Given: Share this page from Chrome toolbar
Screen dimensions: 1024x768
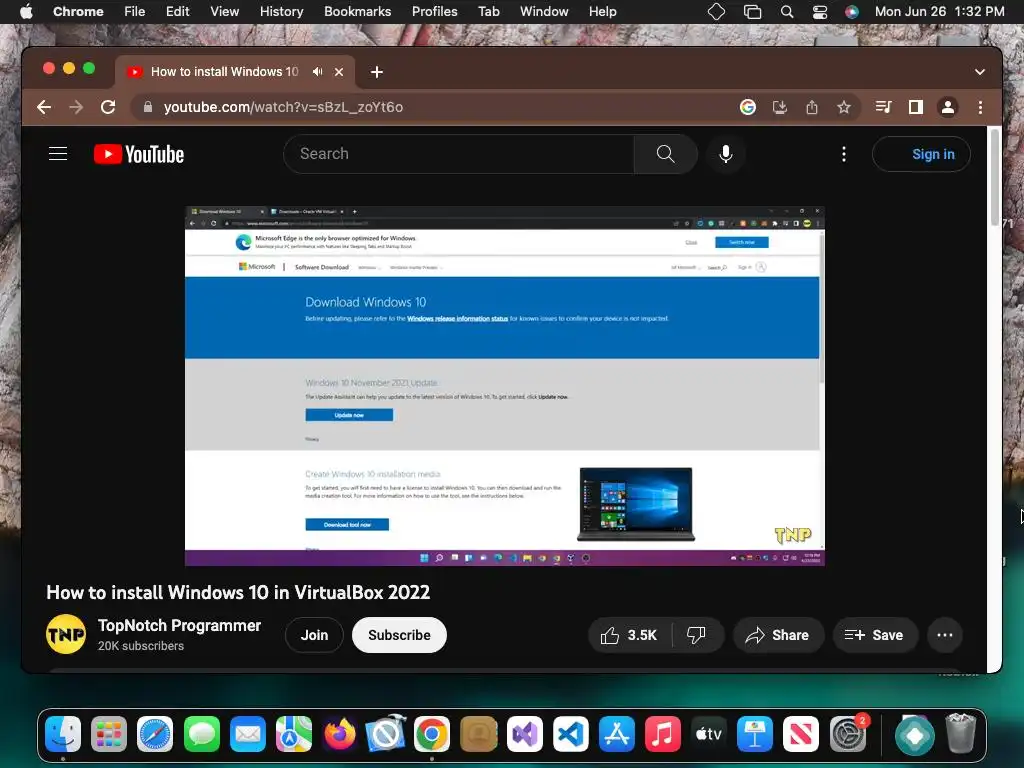Looking at the screenshot, I should coord(812,107).
